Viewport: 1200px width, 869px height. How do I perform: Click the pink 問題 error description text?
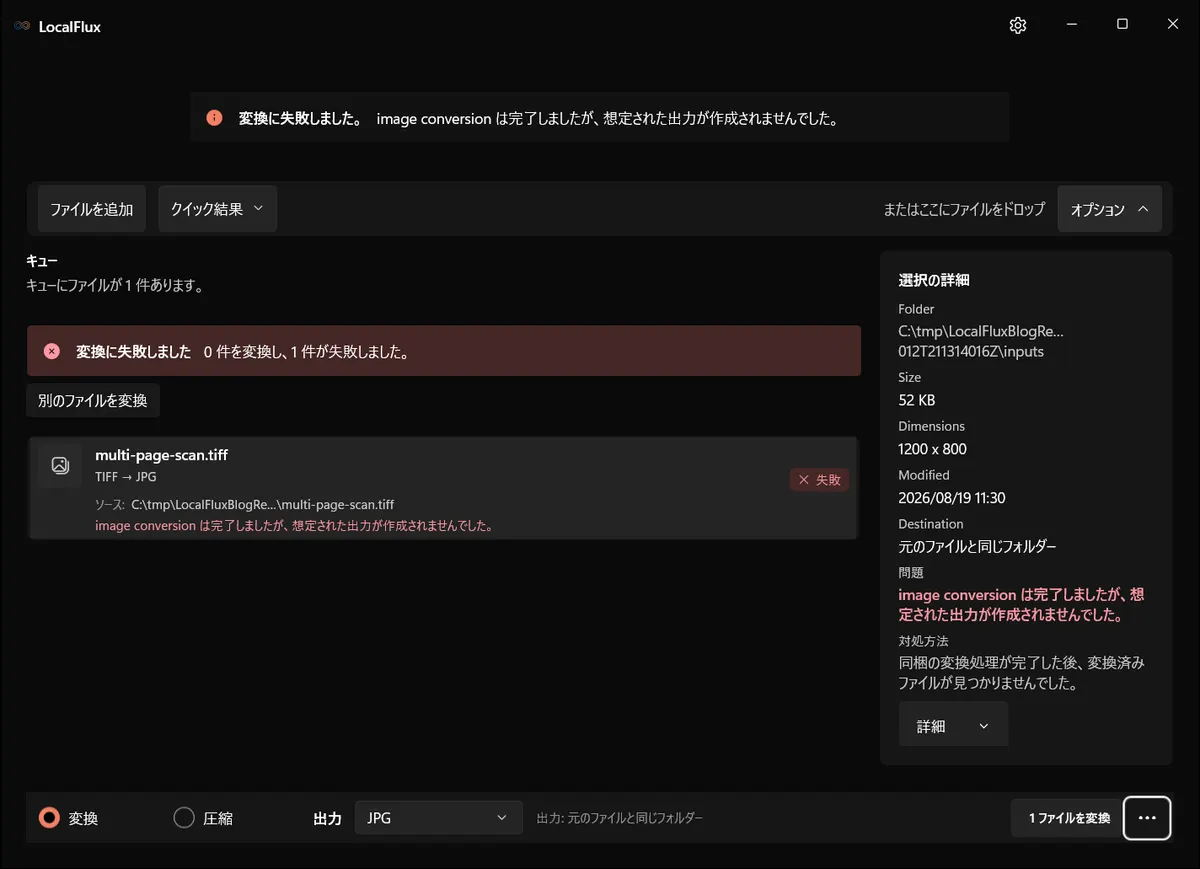coord(1021,605)
